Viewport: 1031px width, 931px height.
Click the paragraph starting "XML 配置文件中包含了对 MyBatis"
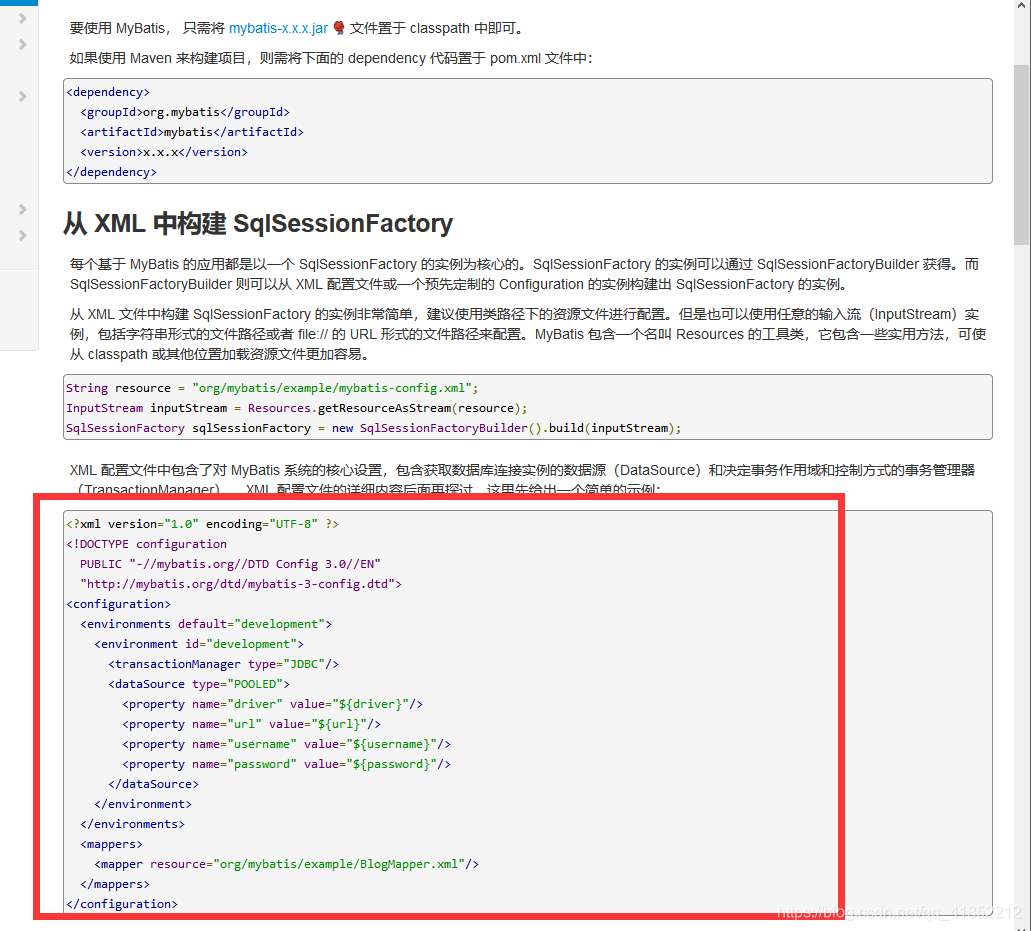[522, 479]
